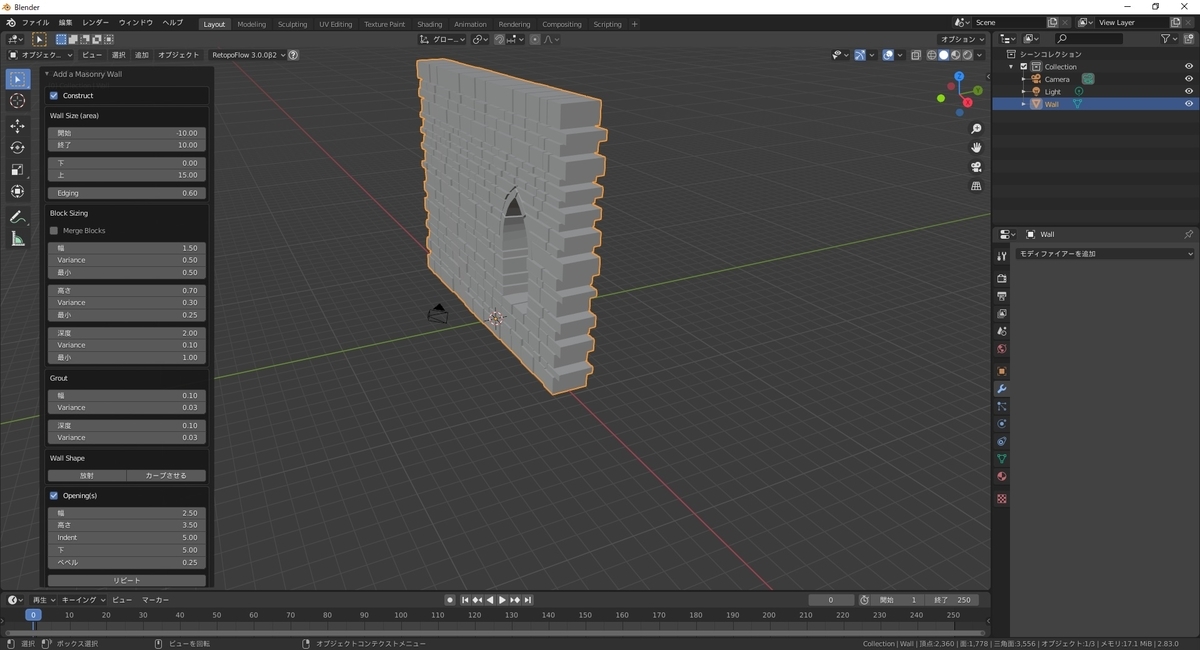Select the Annotate tool

17,217
